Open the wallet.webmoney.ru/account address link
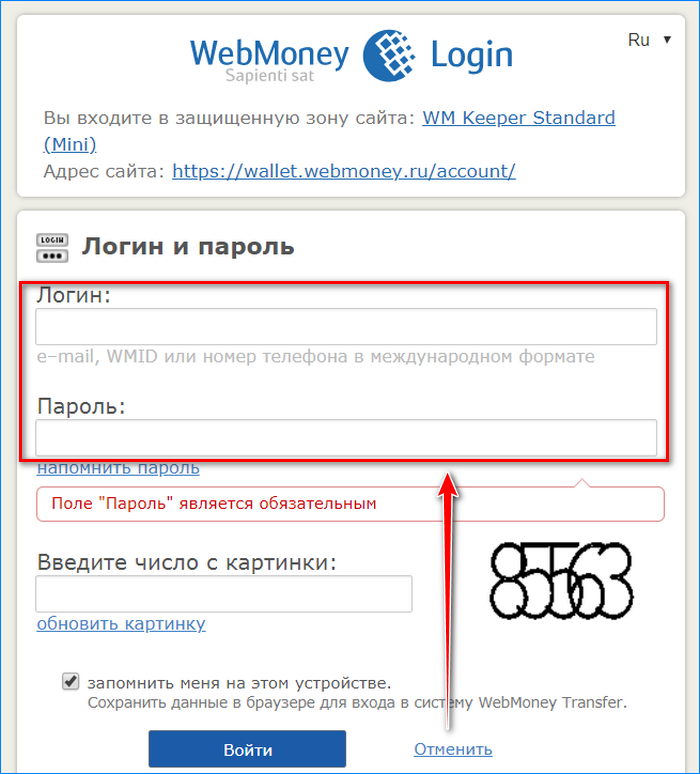 click(344, 171)
